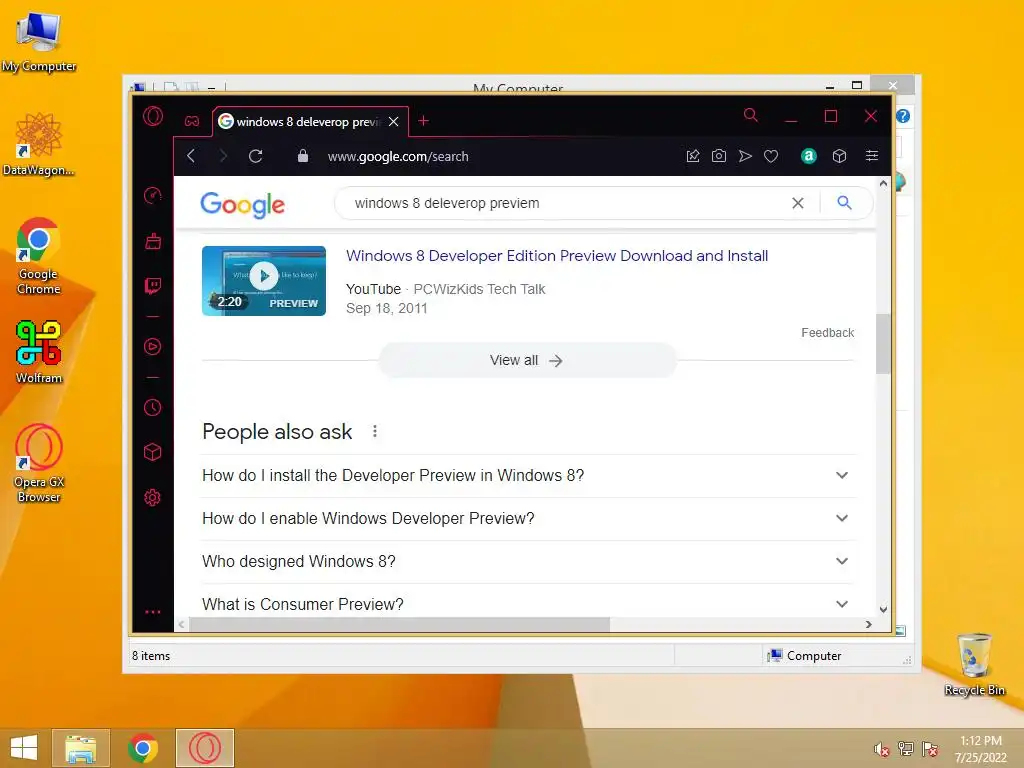
Task: Open sidebar setup three-dots menu
Action: [153, 612]
